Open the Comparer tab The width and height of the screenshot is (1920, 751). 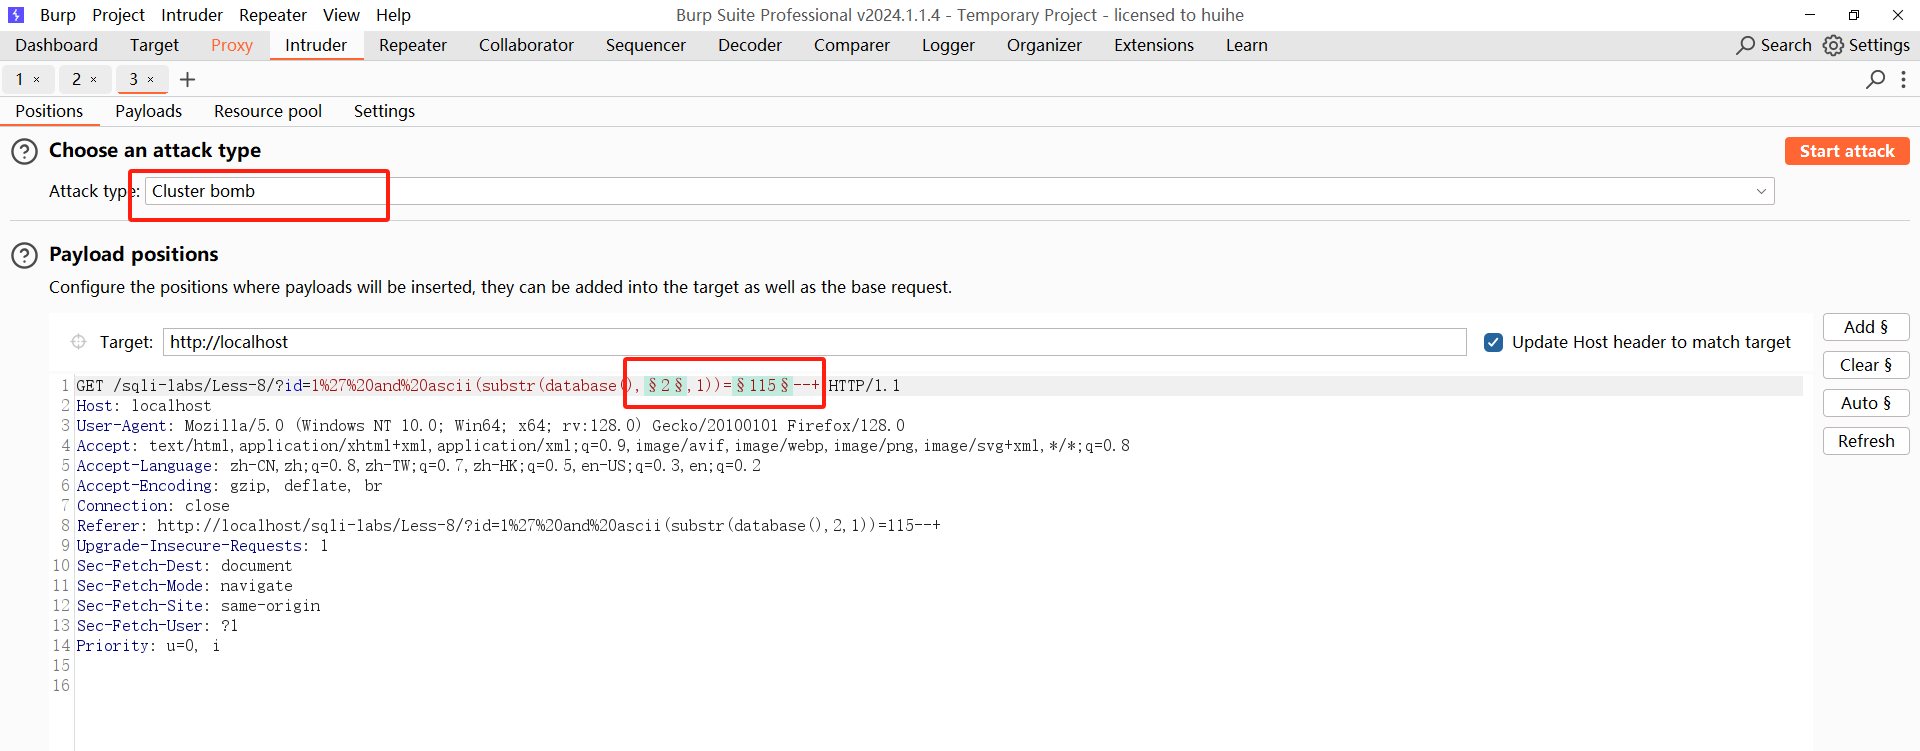coord(852,45)
